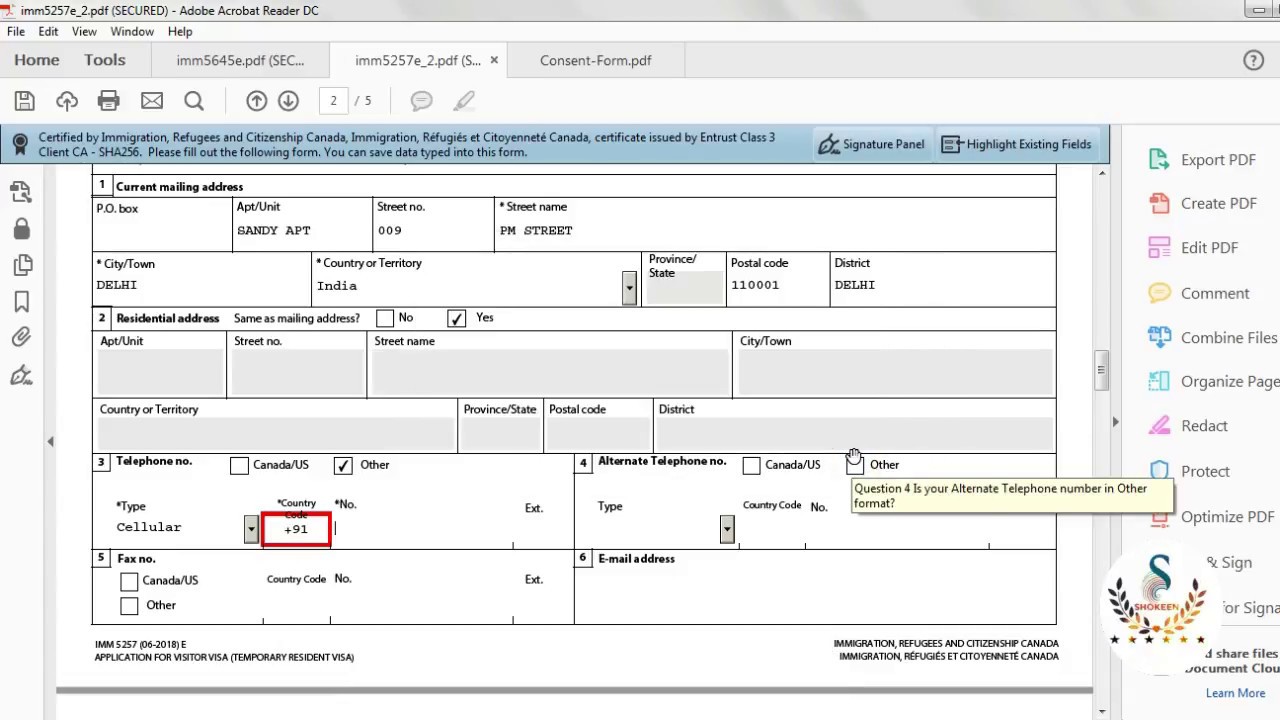This screenshot has width=1280, height=720.
Task: Check No for same as mailing address
Action: pos(385,318)
